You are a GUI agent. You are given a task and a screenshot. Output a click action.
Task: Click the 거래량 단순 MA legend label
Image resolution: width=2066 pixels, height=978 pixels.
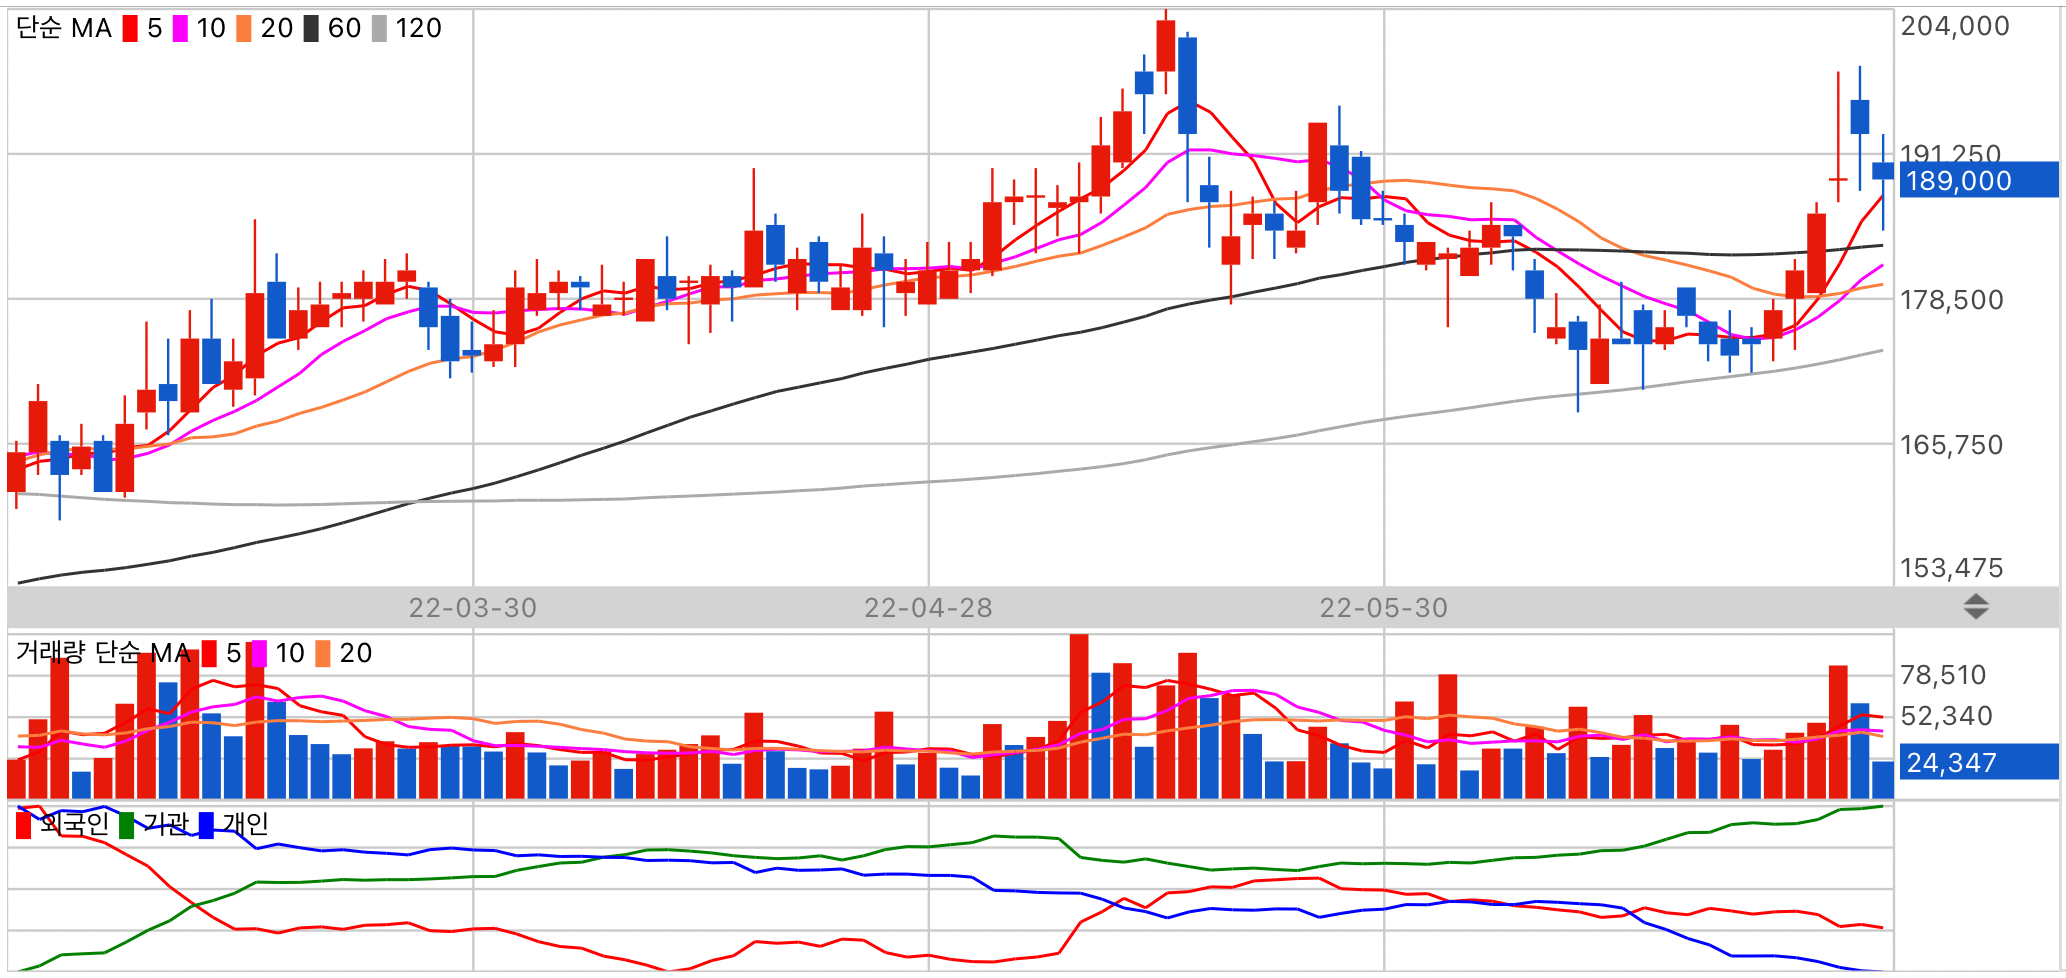[x=103, y=653]
